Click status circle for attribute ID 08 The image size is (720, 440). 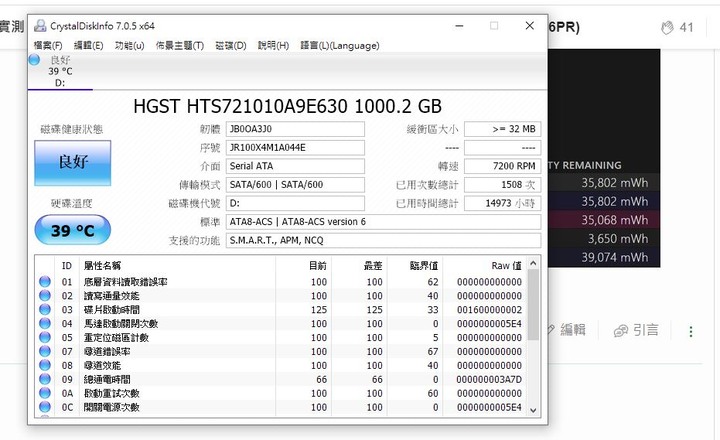coord(45,365)
